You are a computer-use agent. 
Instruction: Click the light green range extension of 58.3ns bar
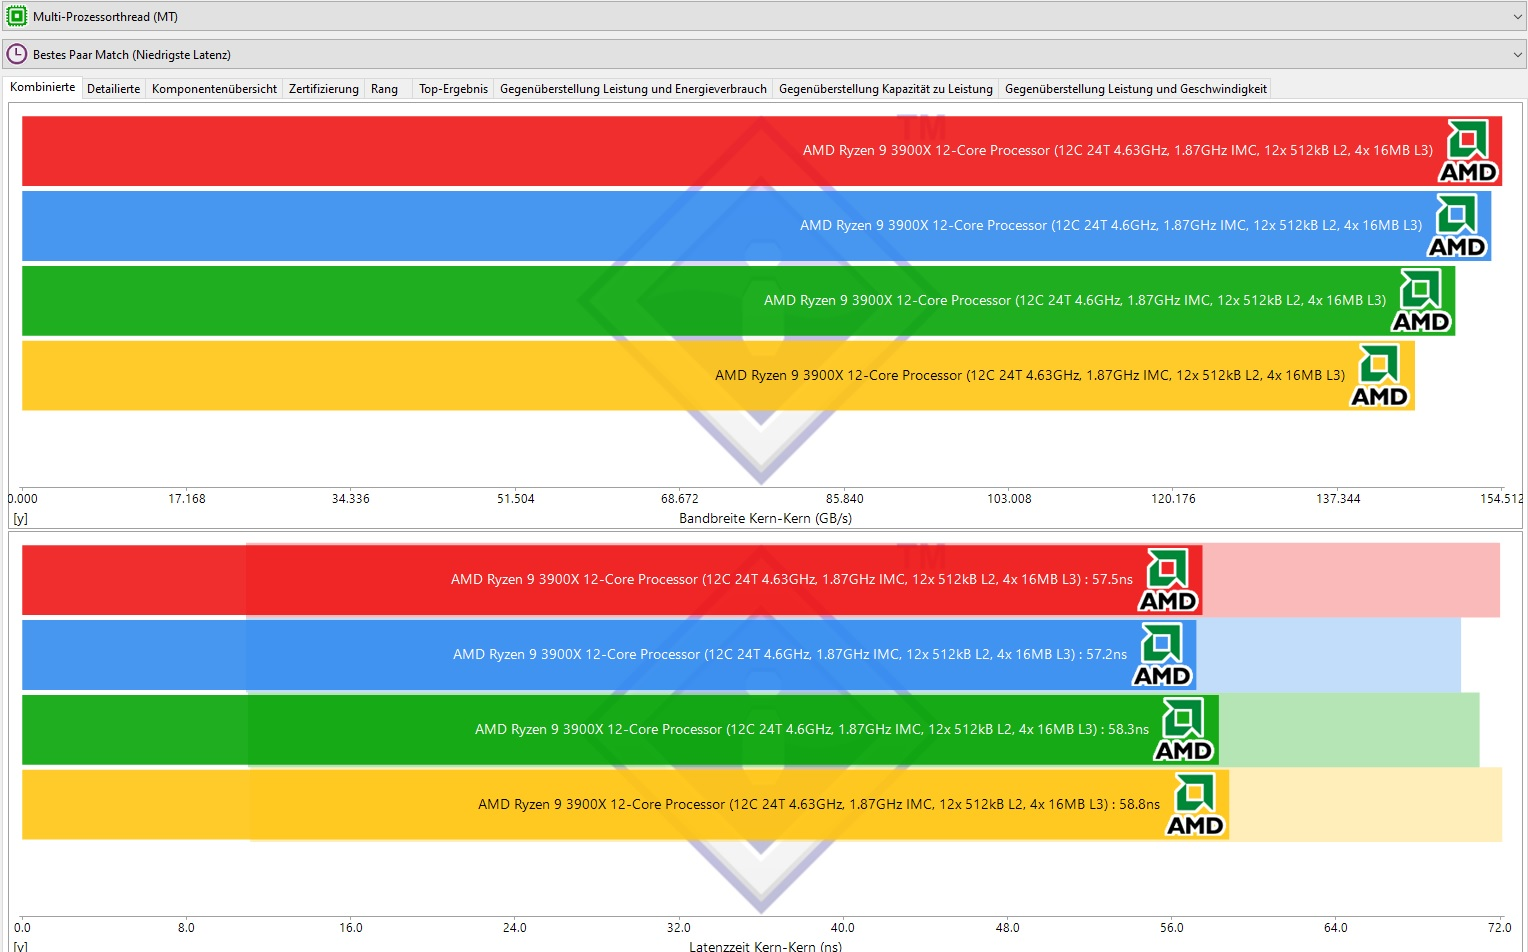(1349, 730)
